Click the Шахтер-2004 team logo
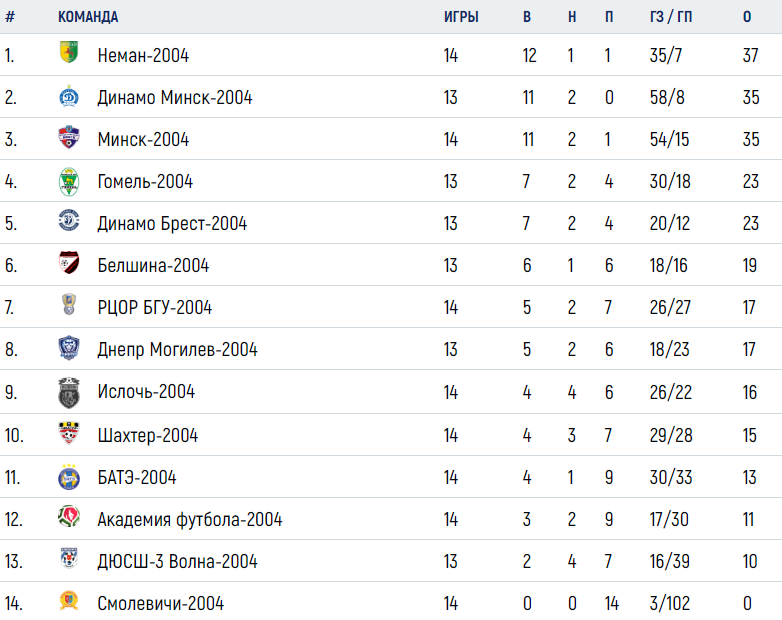Screen dimensions: 782x620 pos(69,433)
